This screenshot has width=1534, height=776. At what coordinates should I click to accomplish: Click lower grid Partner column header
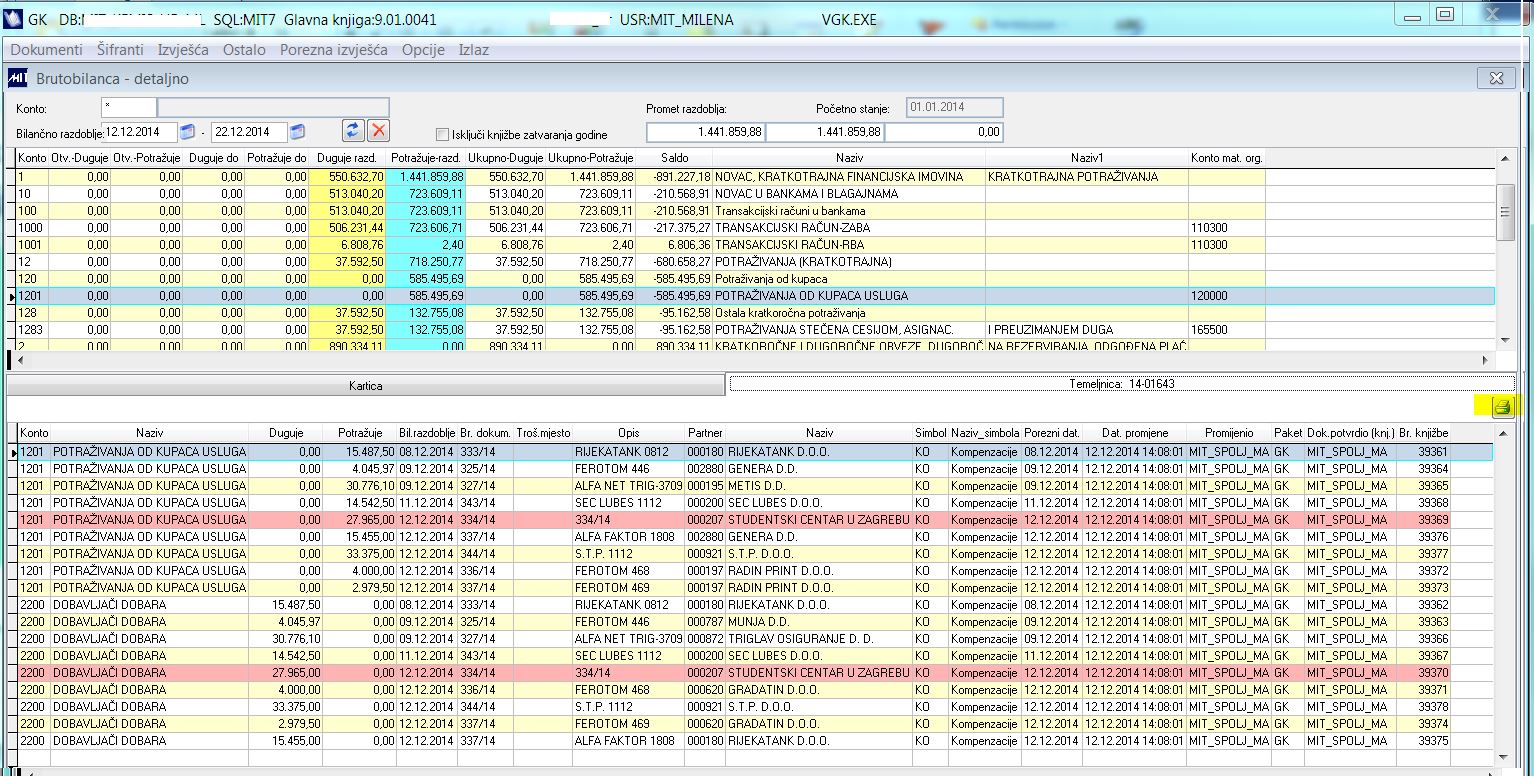[705, 433]
